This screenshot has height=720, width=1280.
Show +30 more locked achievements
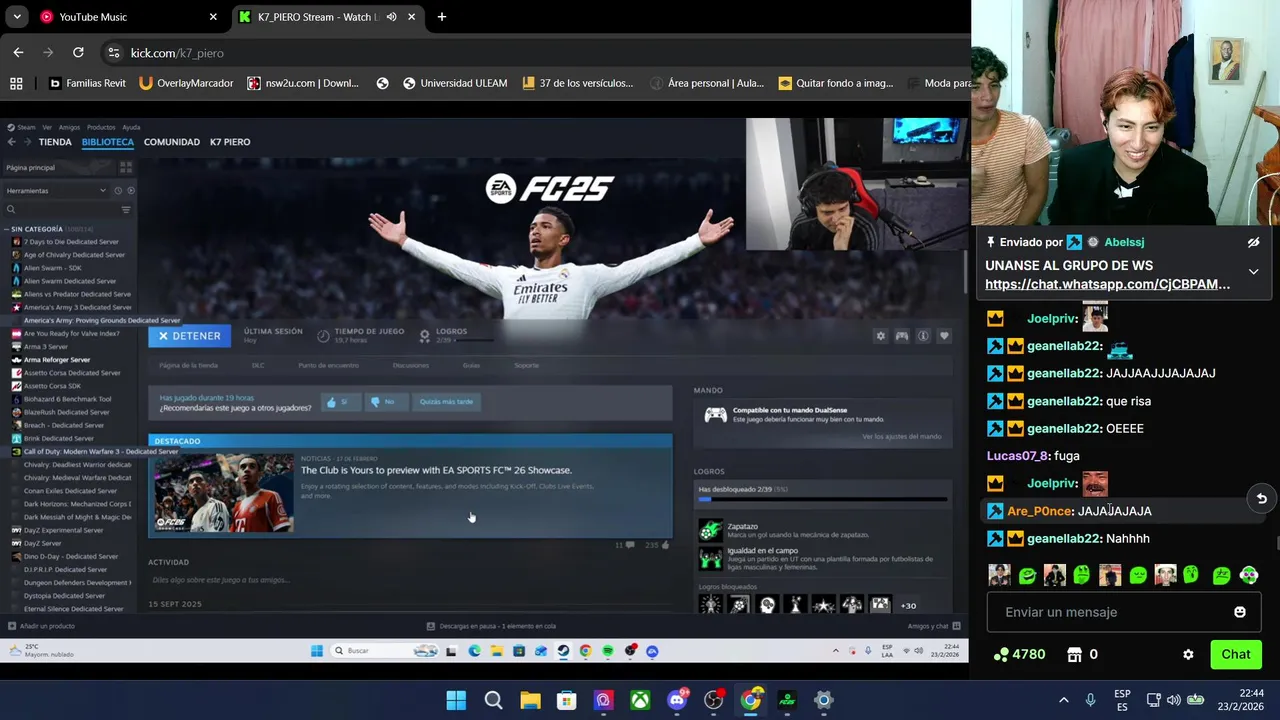click(908, 605)
